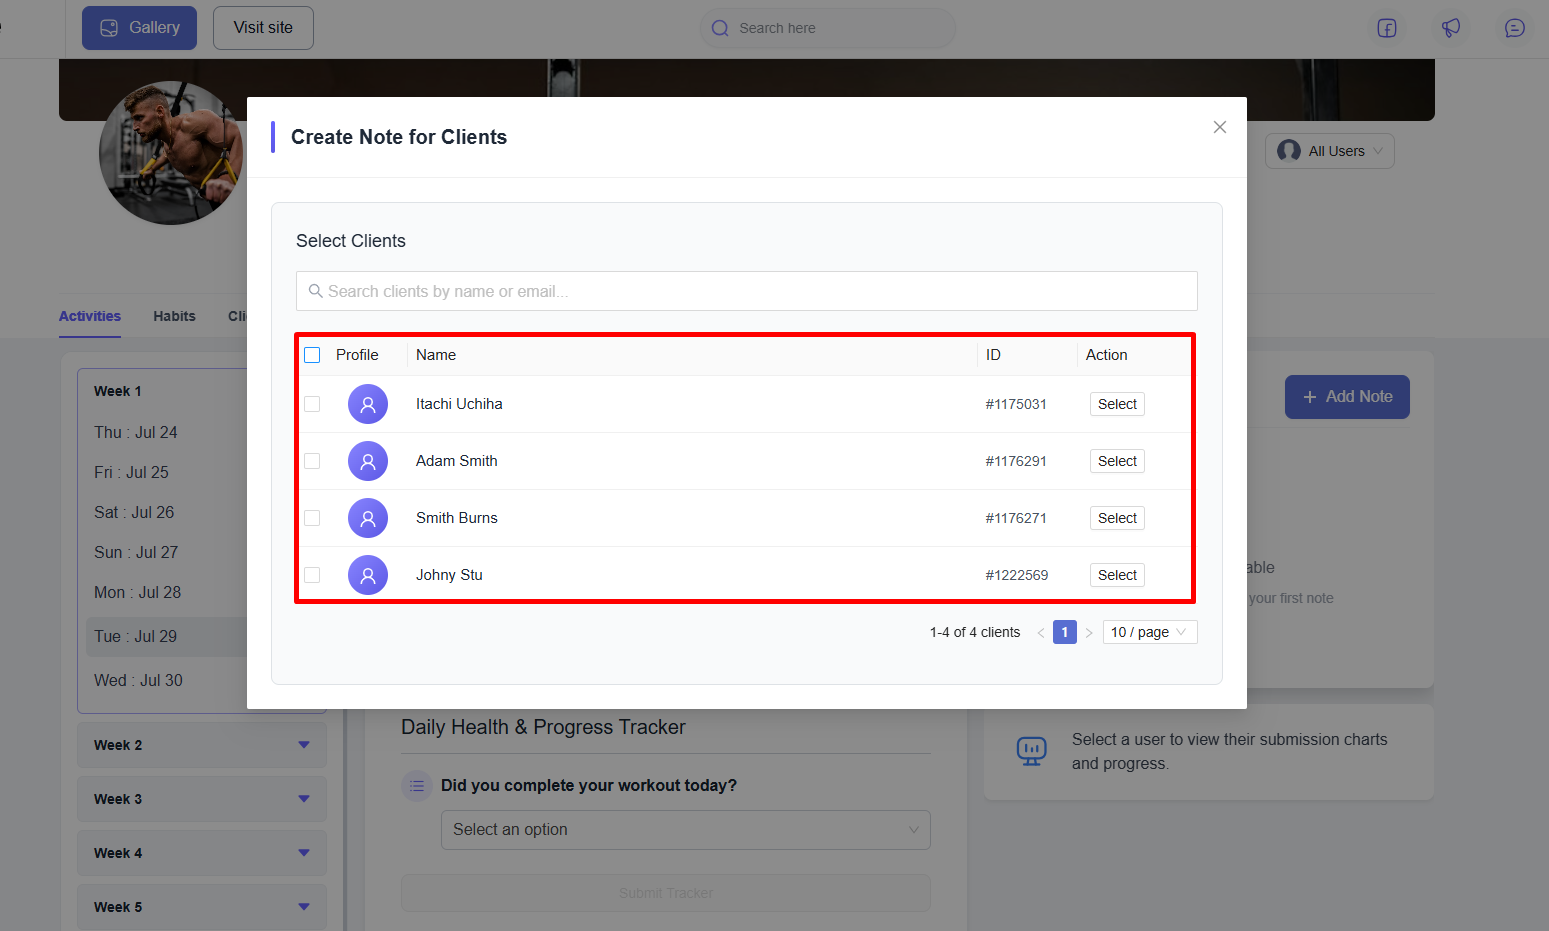Viewport: 1549px width, 931px height.
Task: Check the box for Johny Stu
Action: [x=312, y=575]
